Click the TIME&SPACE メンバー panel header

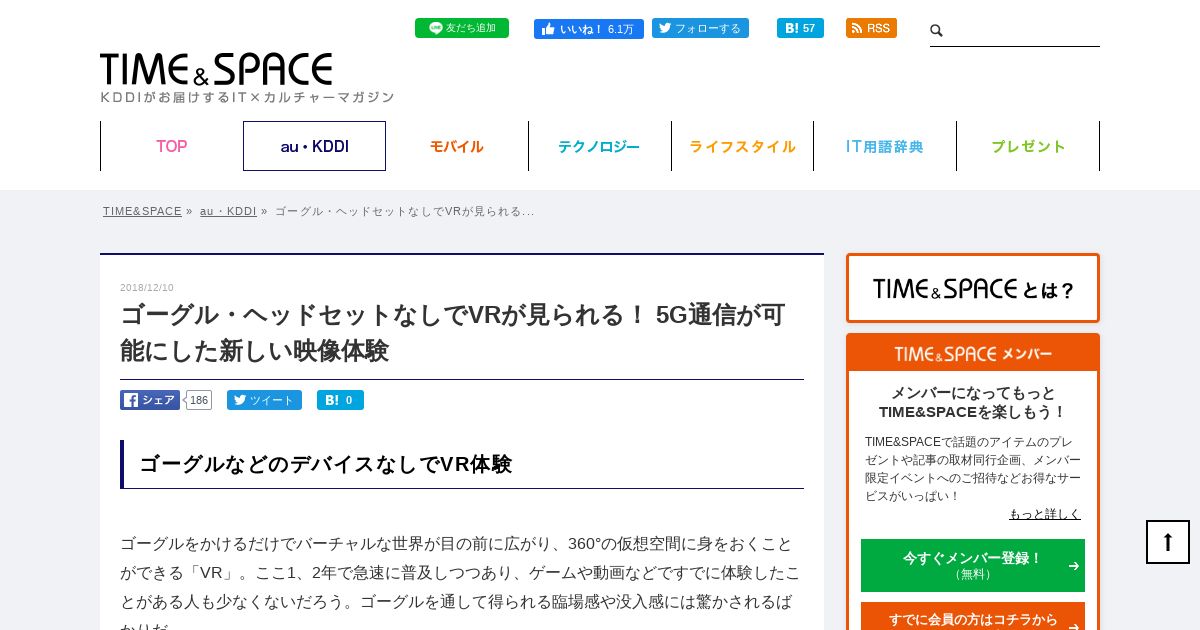pos(973,354)
